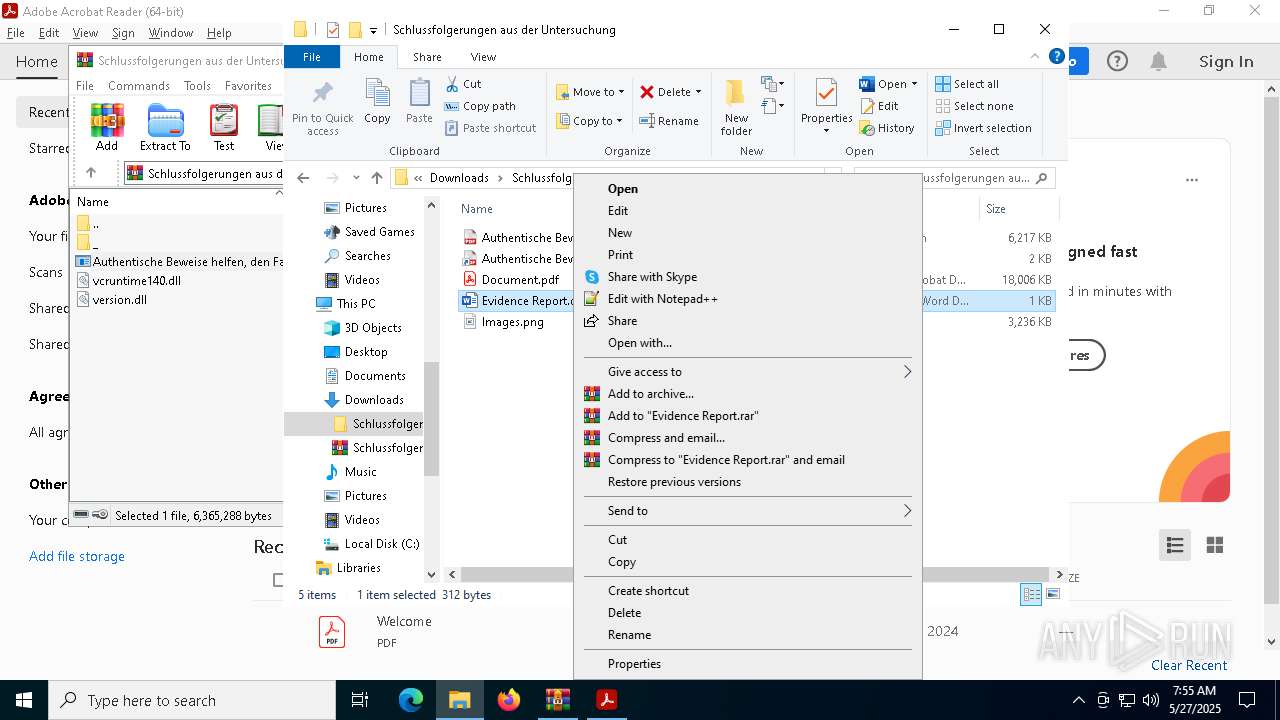This screenshot has height=720, width=1280.
Task: Click Paste shortcut in ribbon
Action: 491,128
